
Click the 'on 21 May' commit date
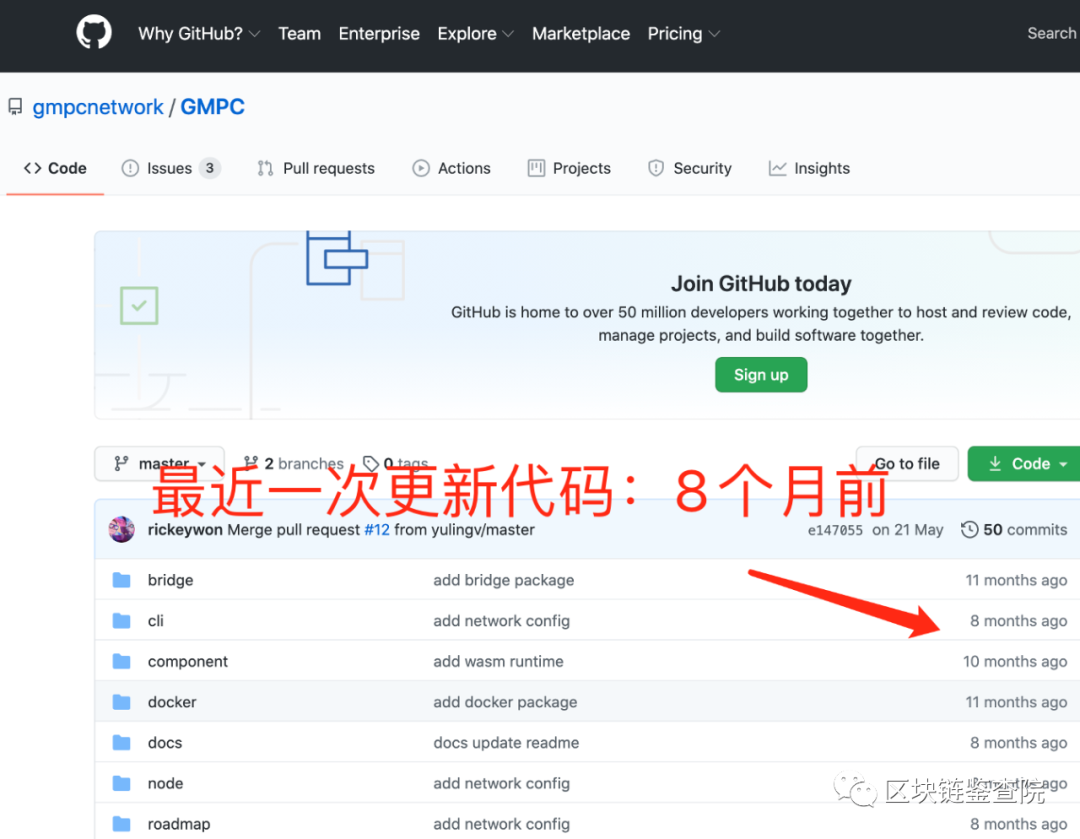(908, 530)
